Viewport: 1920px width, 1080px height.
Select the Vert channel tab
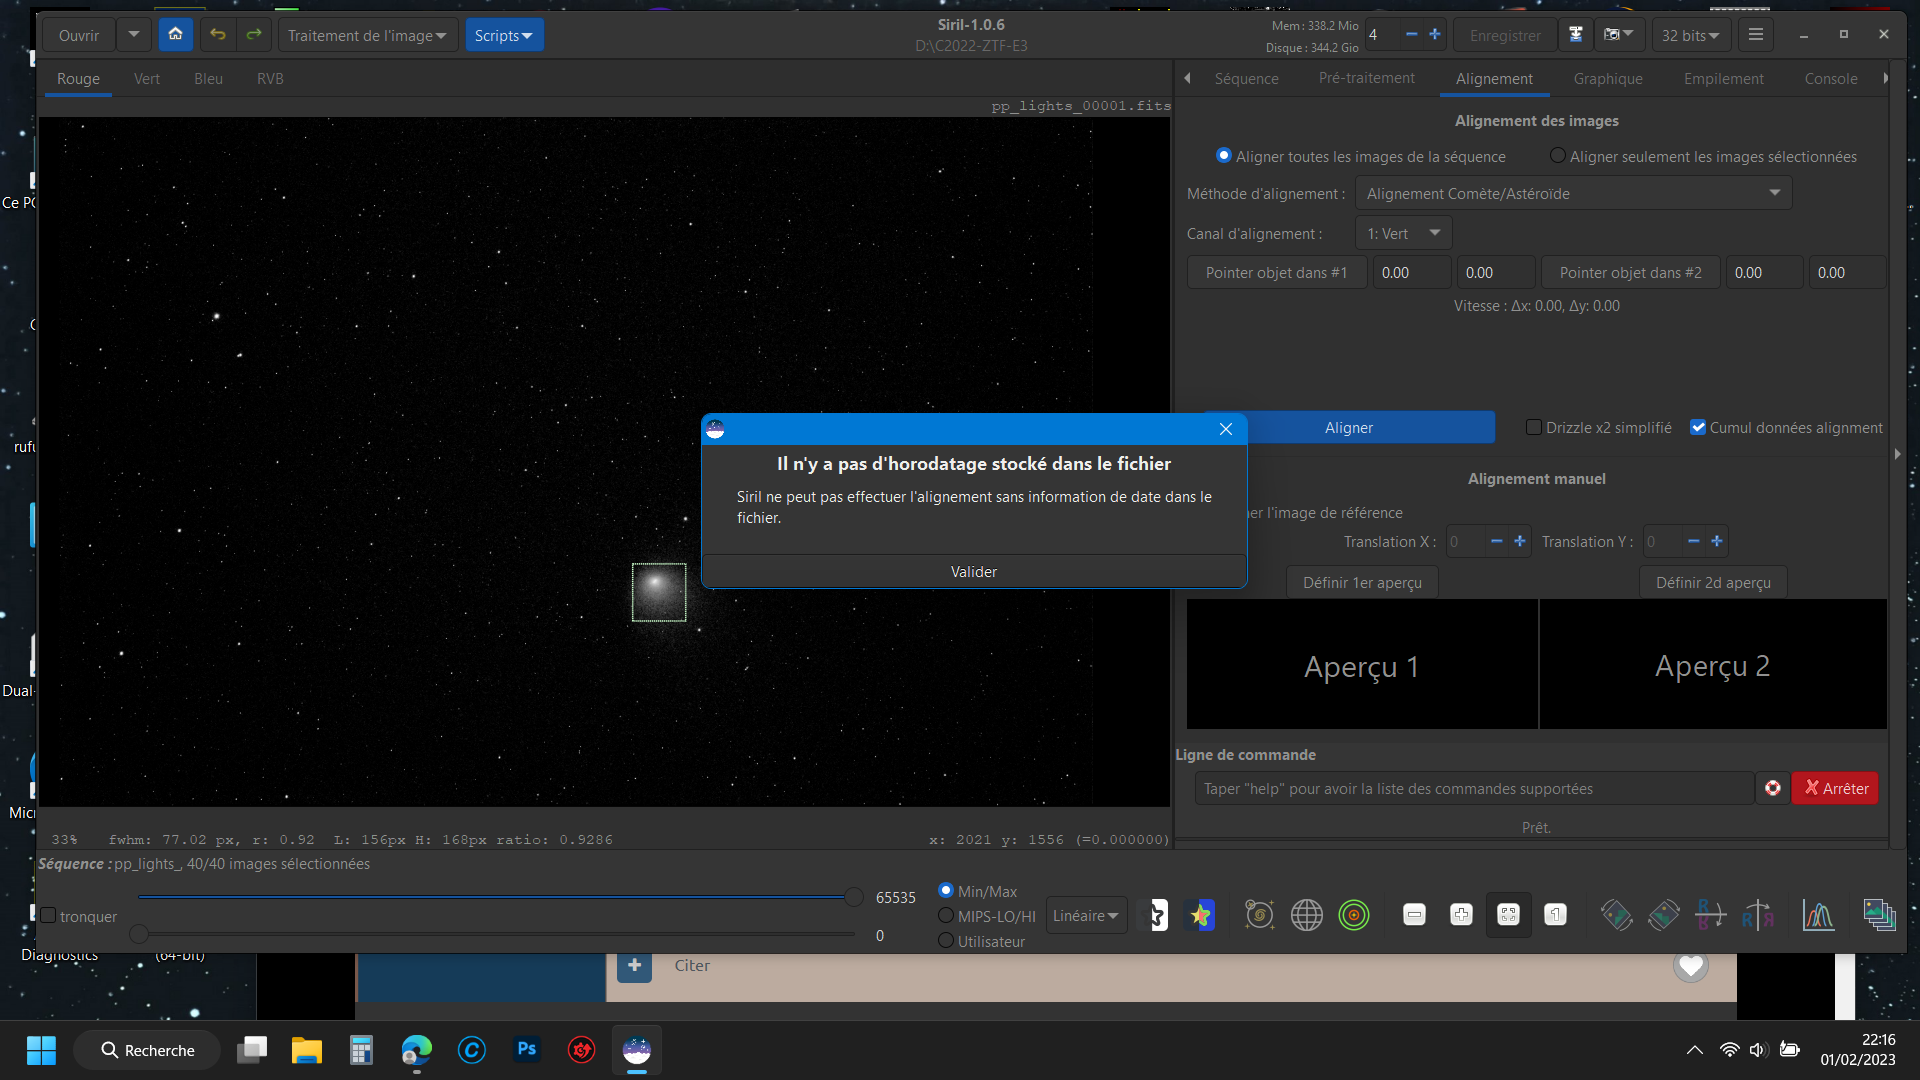[x=147, y=79]
